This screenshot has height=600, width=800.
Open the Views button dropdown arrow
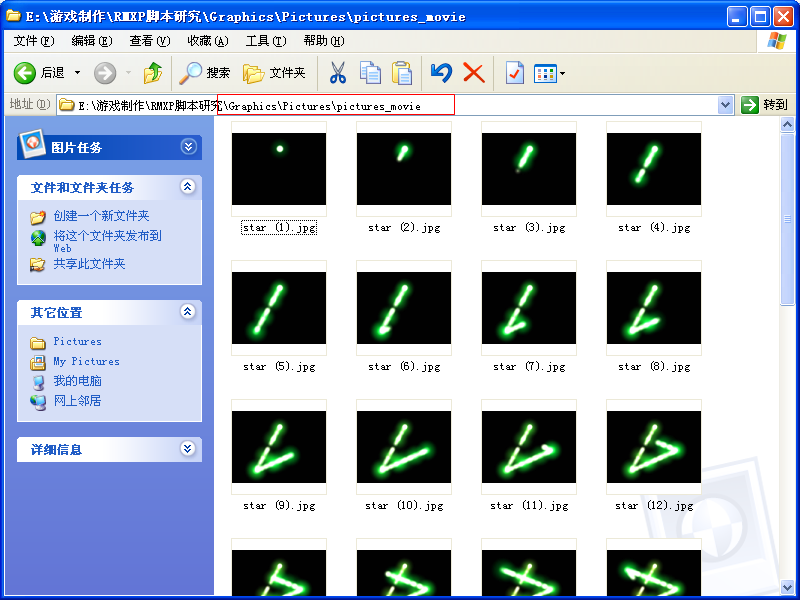(x=562, y=74)
